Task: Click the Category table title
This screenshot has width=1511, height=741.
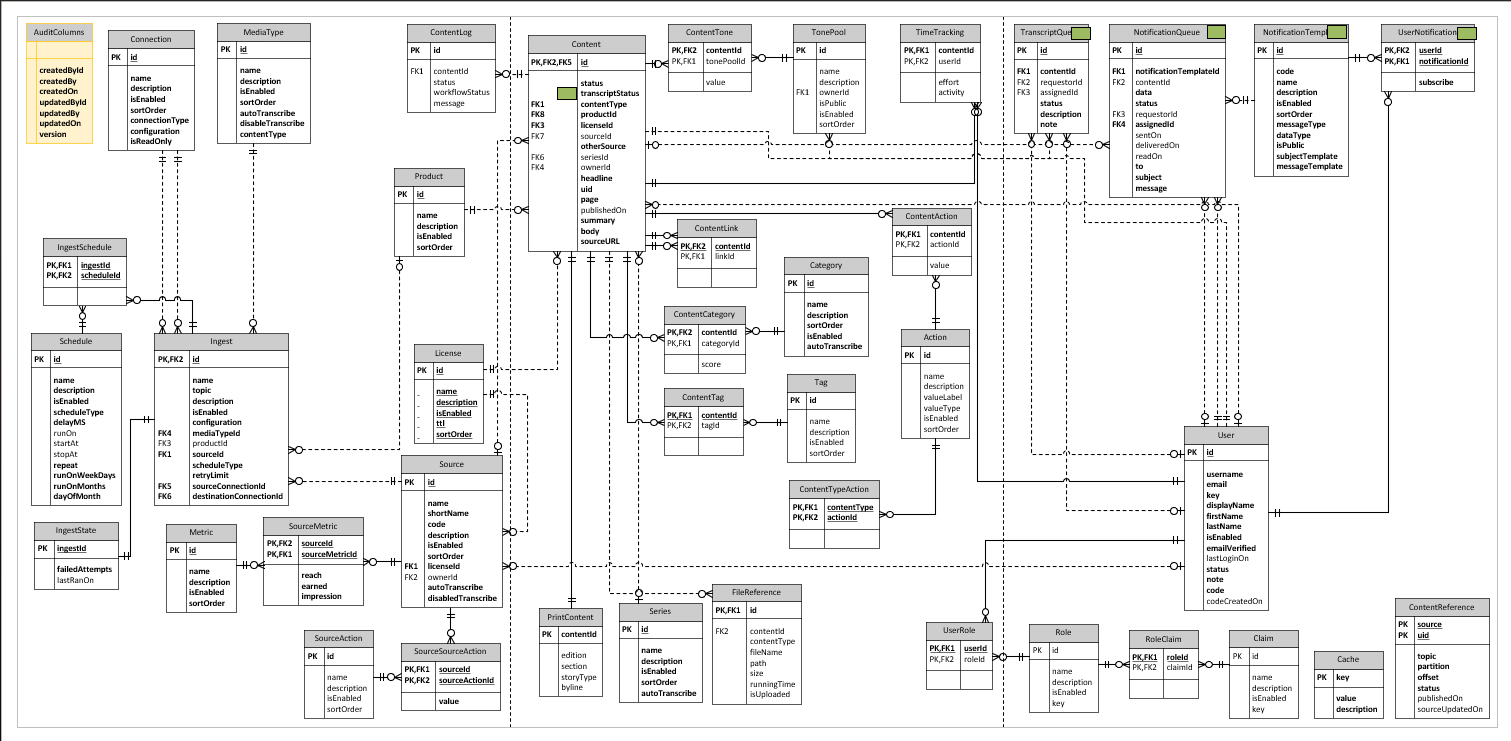Action: click(825, 266)
